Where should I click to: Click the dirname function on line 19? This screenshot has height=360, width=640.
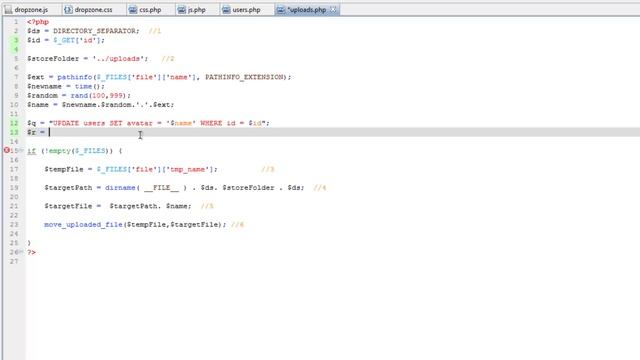click(x=120, y=187)
